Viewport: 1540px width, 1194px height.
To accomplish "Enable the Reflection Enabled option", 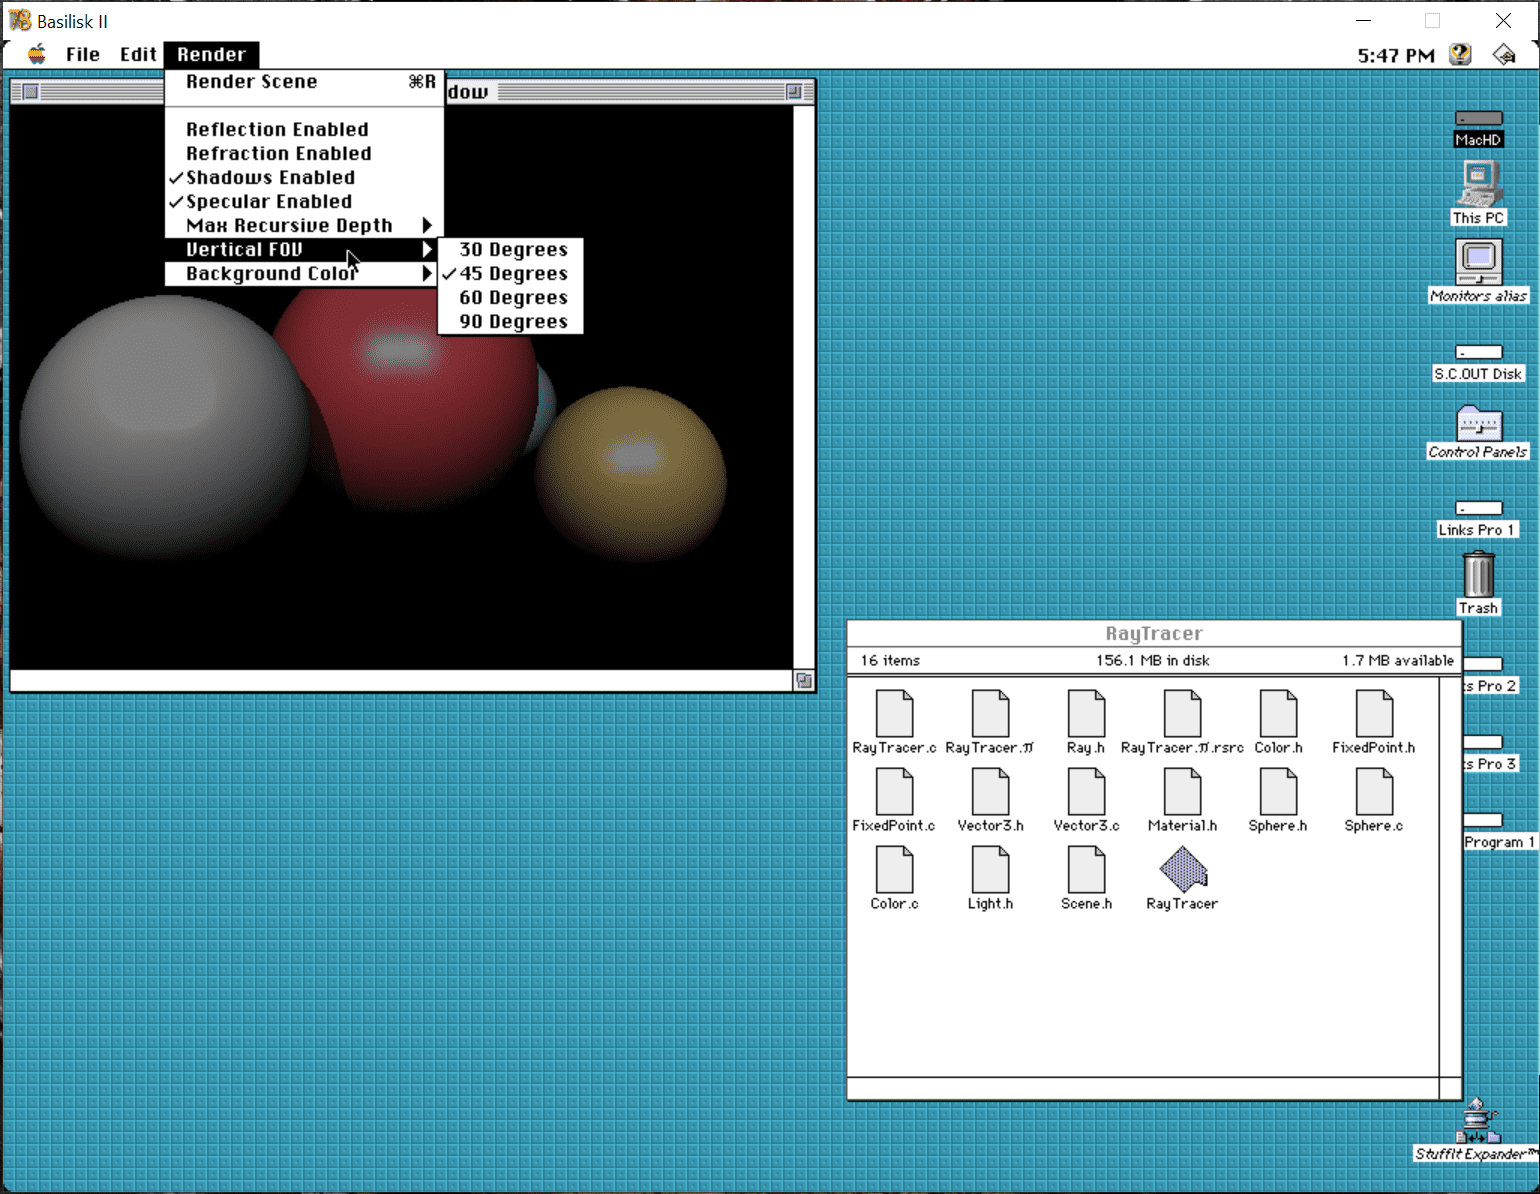I will 277,130.
